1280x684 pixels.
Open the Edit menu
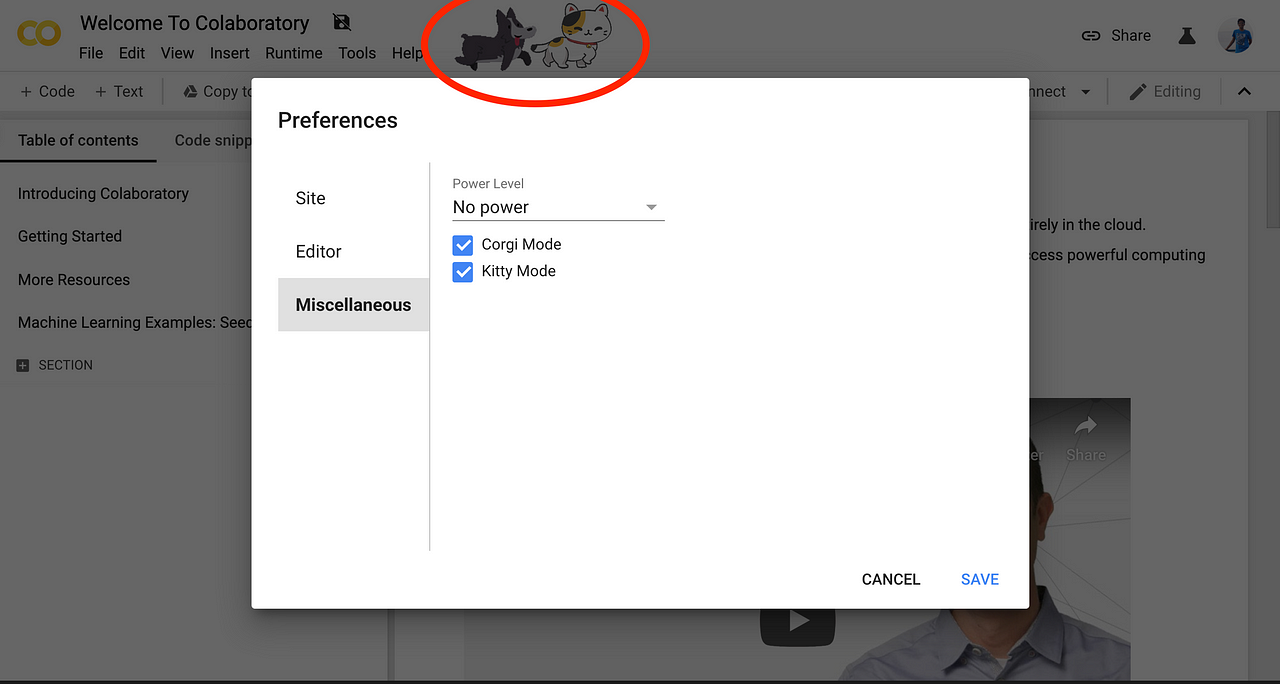coord(132,53)
